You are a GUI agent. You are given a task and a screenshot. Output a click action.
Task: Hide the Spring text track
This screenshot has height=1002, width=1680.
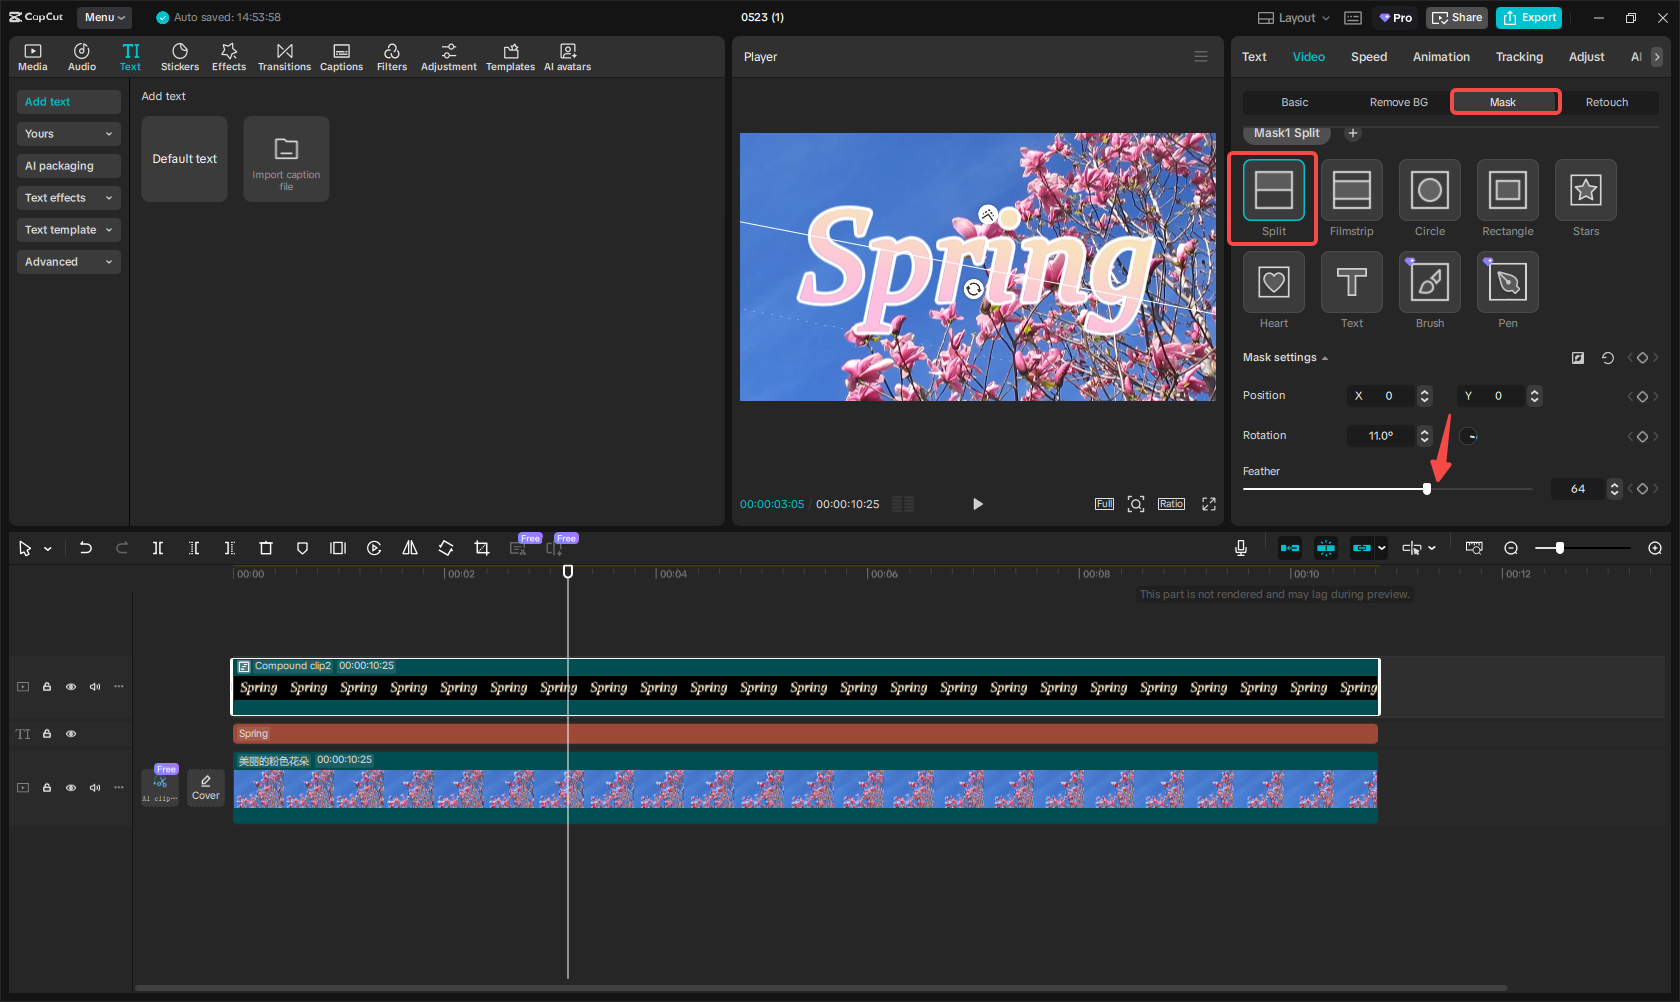tap(71, 734)
